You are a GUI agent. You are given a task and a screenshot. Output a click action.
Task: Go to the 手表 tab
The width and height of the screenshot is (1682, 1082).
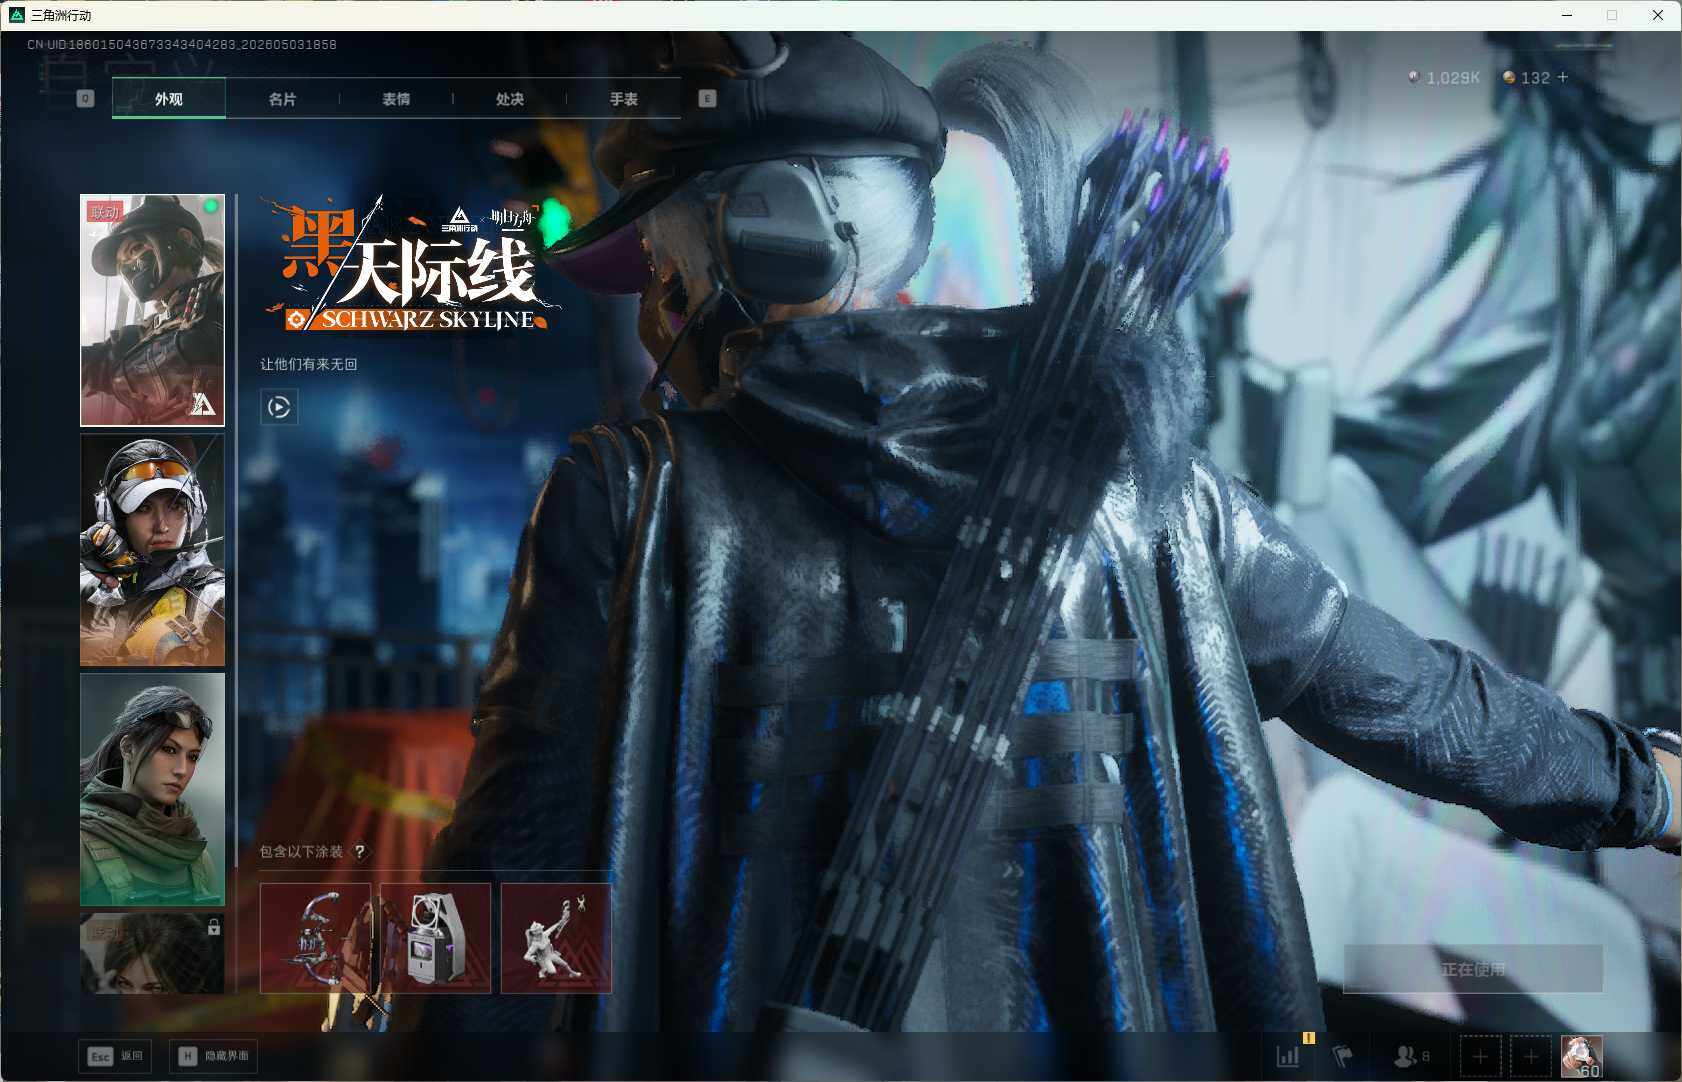[624, 99]
